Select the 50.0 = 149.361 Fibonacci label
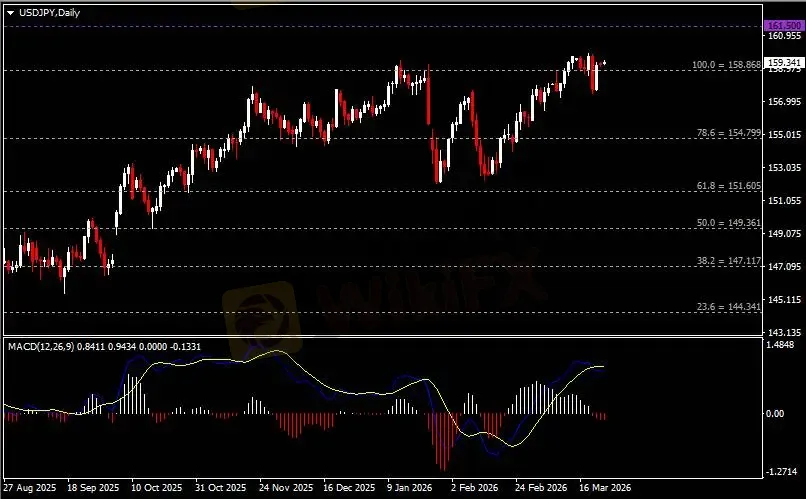 point(728,223)
